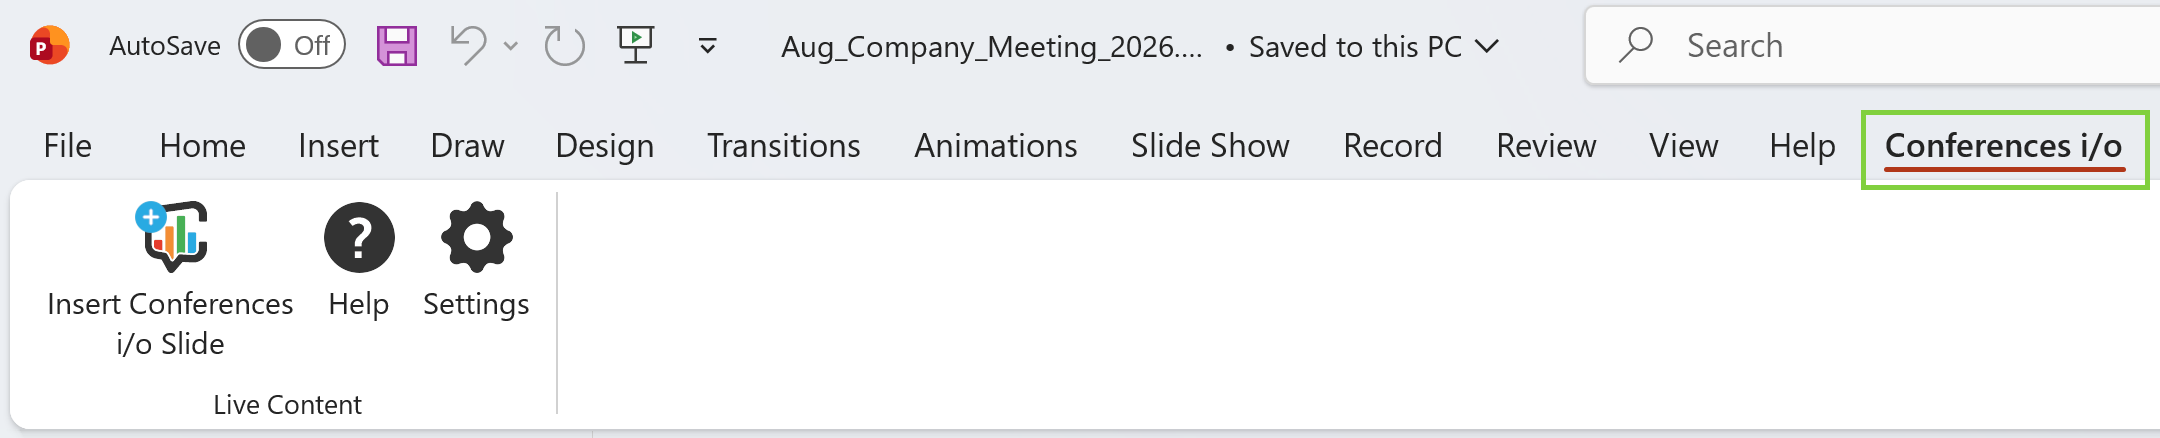The height and width of the screenshot is (438, 2160).
Task: Switch to the Slide Show tab
Action: click(x=1210, y=146)
